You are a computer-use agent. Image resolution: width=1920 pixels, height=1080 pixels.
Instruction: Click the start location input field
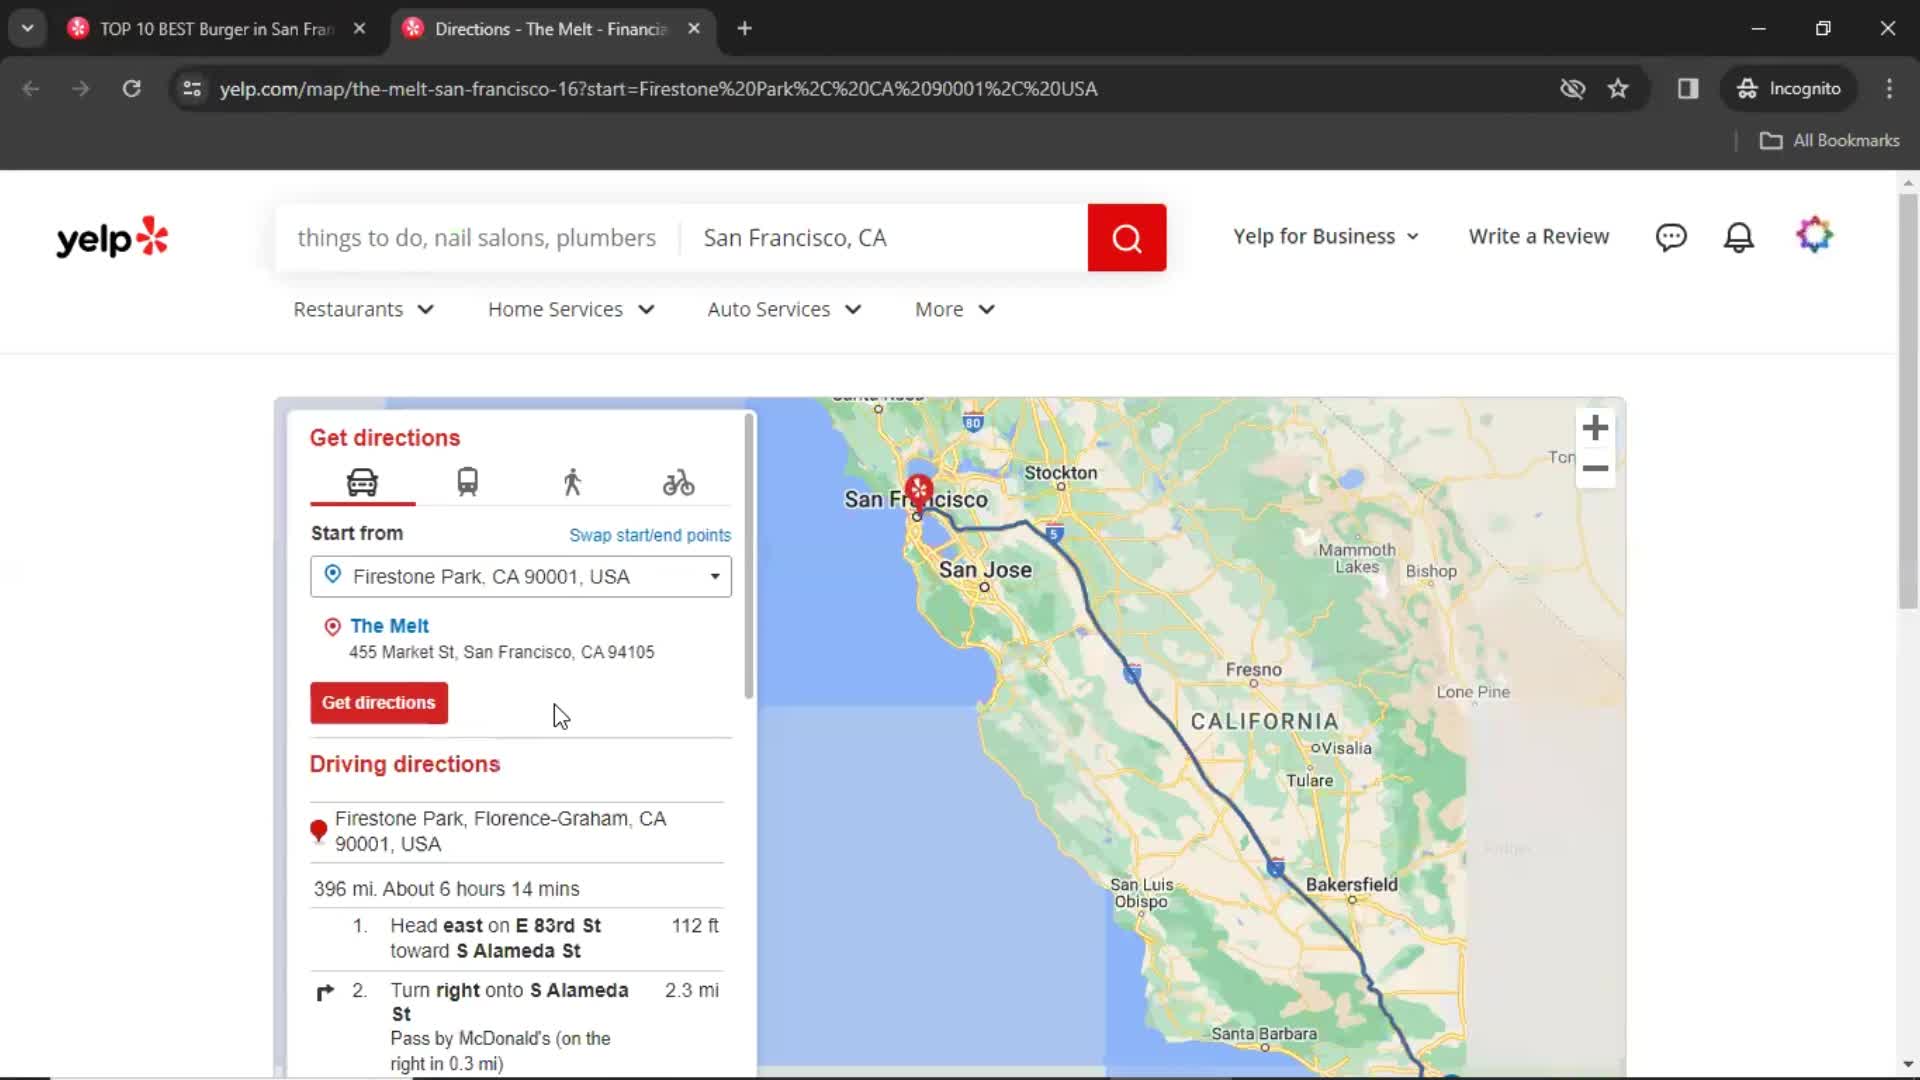(x=520, y=576)
